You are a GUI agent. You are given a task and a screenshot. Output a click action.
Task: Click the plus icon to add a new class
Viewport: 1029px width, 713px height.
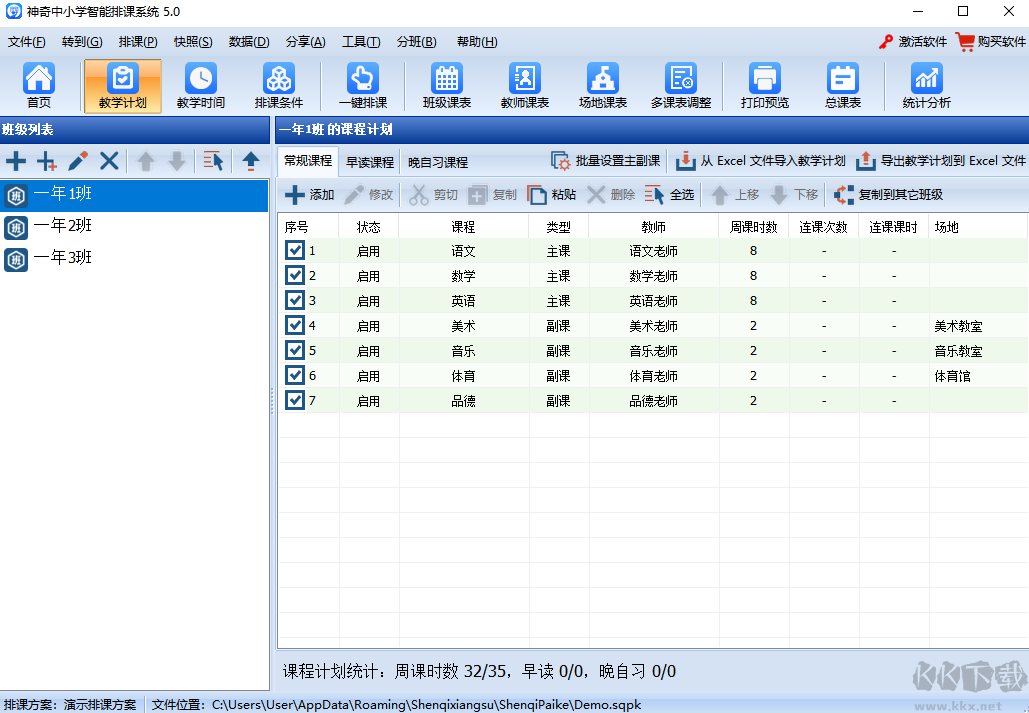(x=16, y=160)
